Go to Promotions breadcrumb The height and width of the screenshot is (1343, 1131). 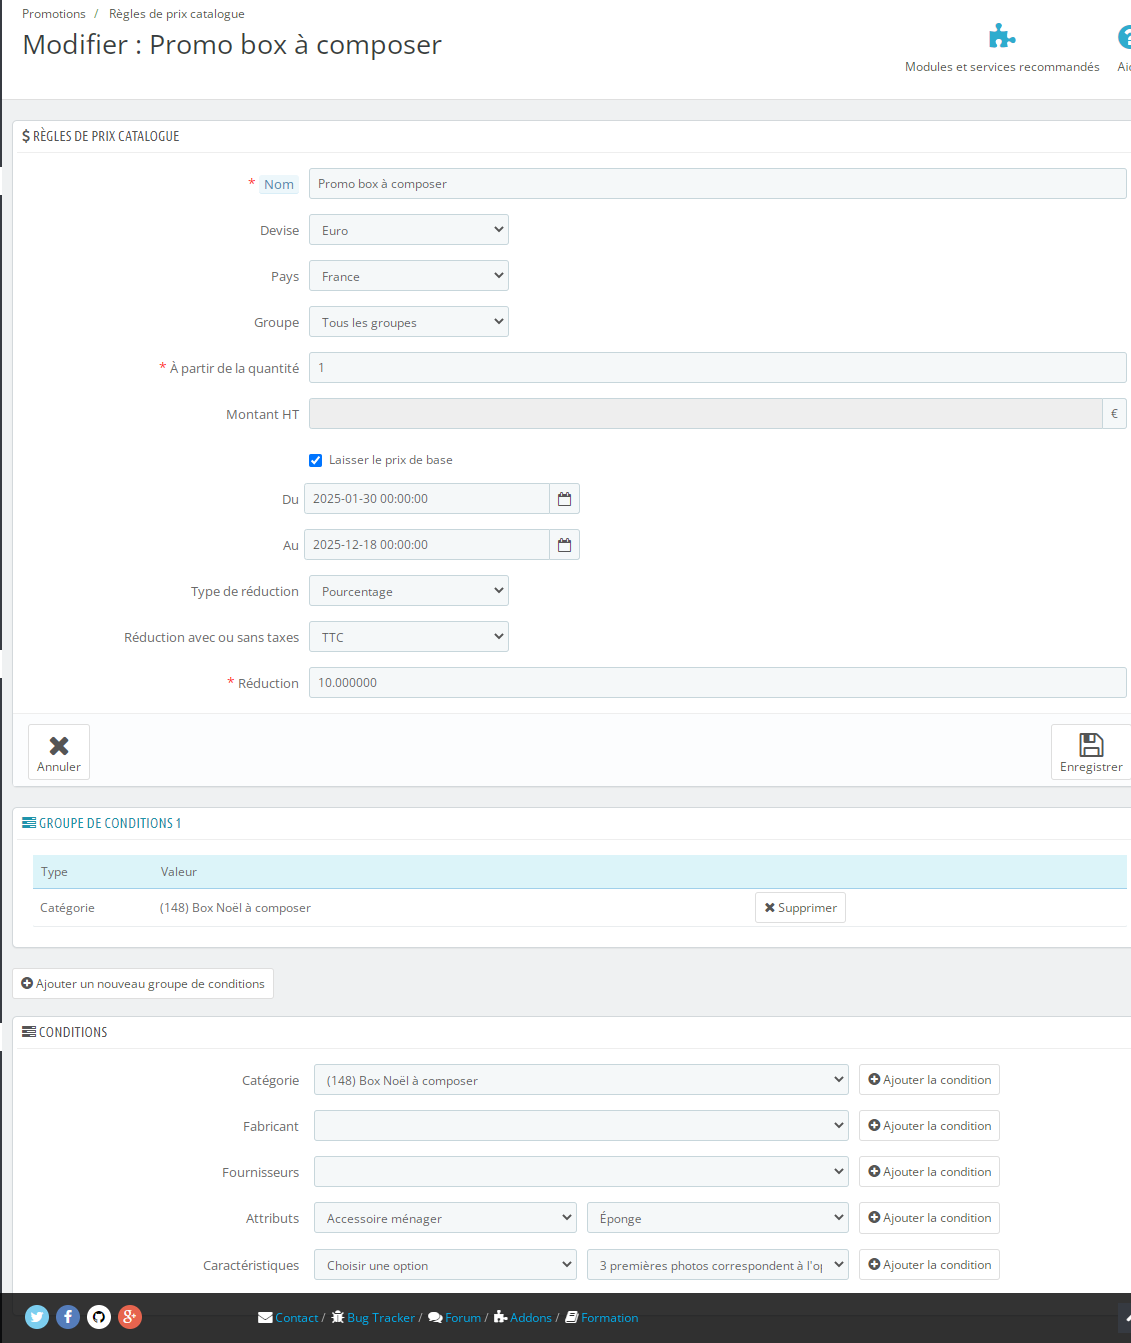pyautogui.click(x=54, y=14)
